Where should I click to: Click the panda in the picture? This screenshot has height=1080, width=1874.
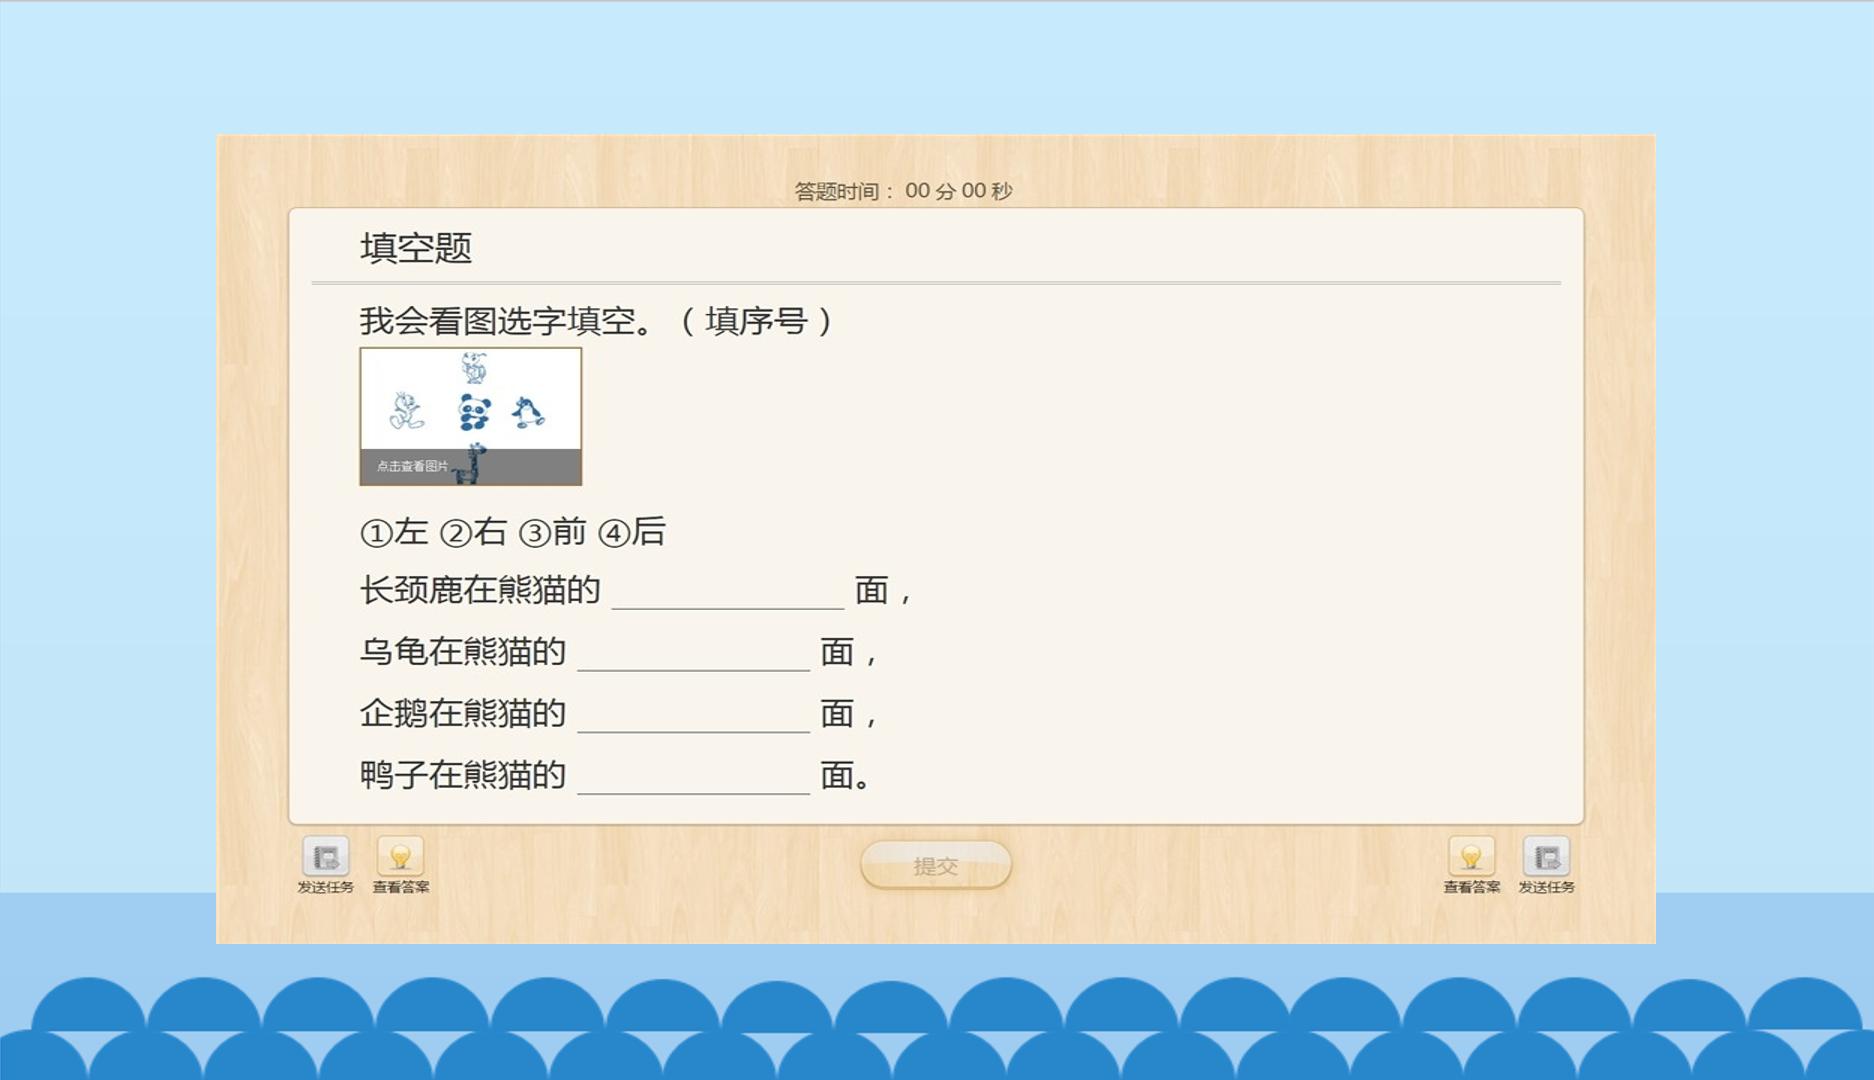[474, 412]
